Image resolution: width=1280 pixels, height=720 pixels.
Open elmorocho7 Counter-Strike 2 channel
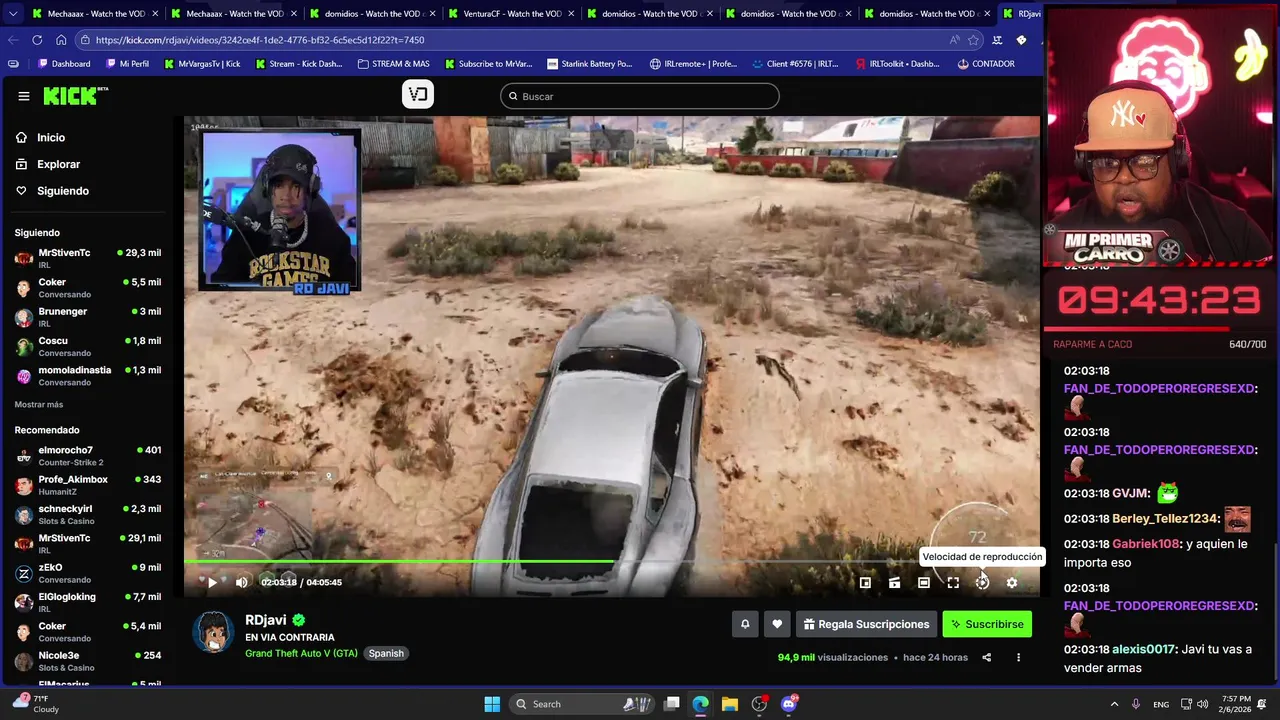pos(88,456)
